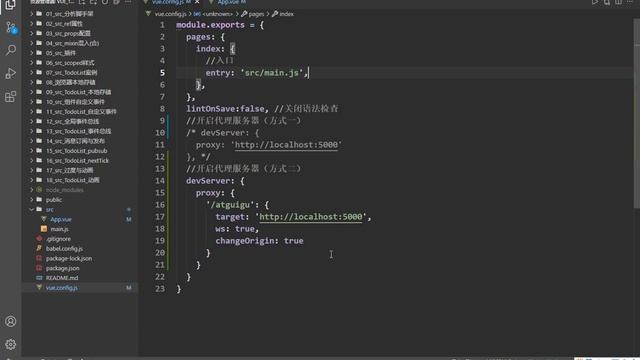Expand the node_modules folder chevron
This screenshot has width=640, height=360.
(x=31, y=190)
